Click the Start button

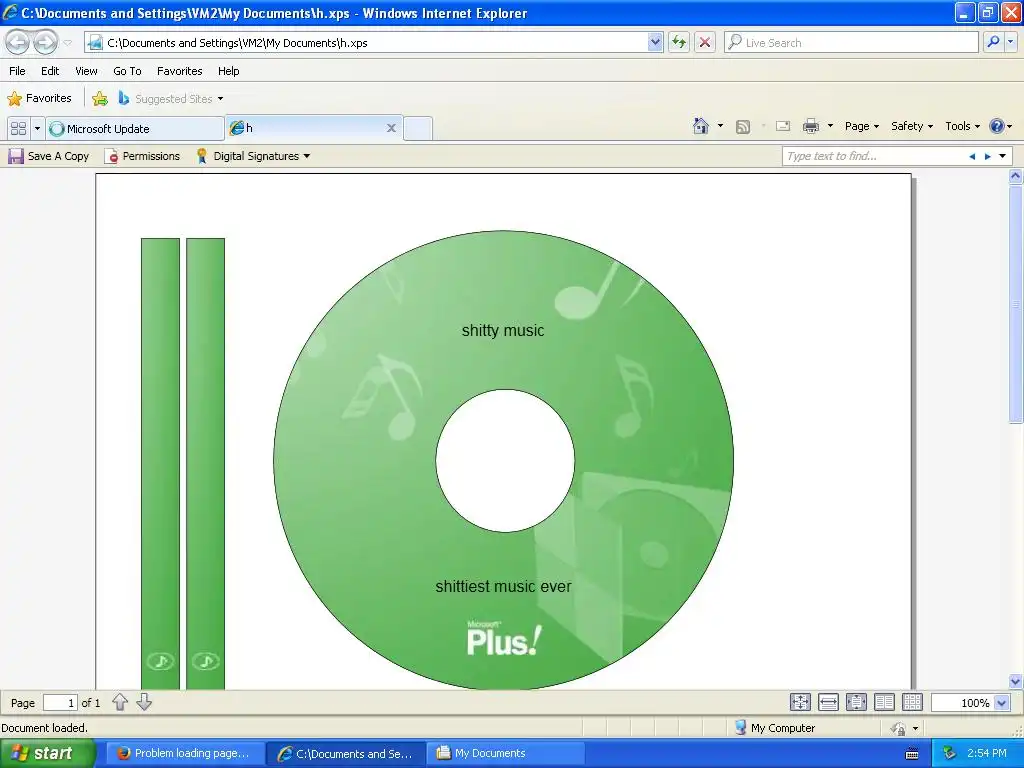(x=48, y=753)
